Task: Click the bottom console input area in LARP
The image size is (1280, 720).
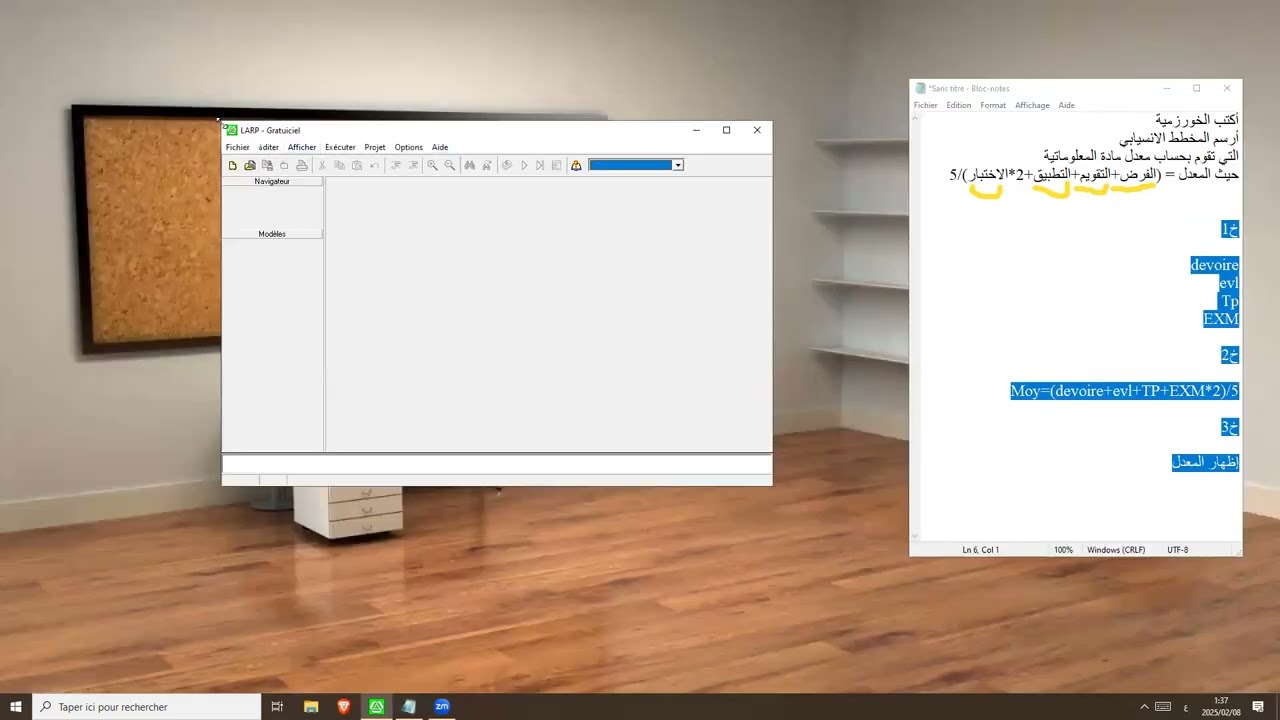Action: (497, 465)
